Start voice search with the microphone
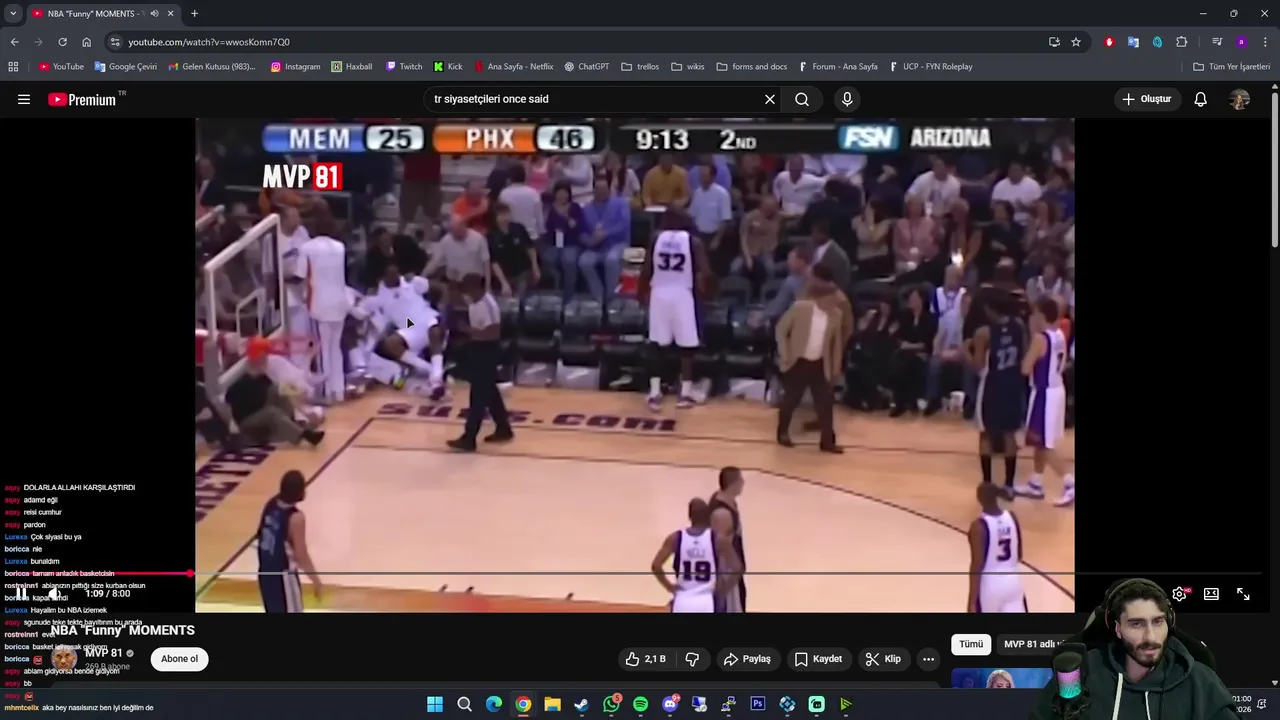The height and width of the screenshot is (720, 1280). coord(847,99)
